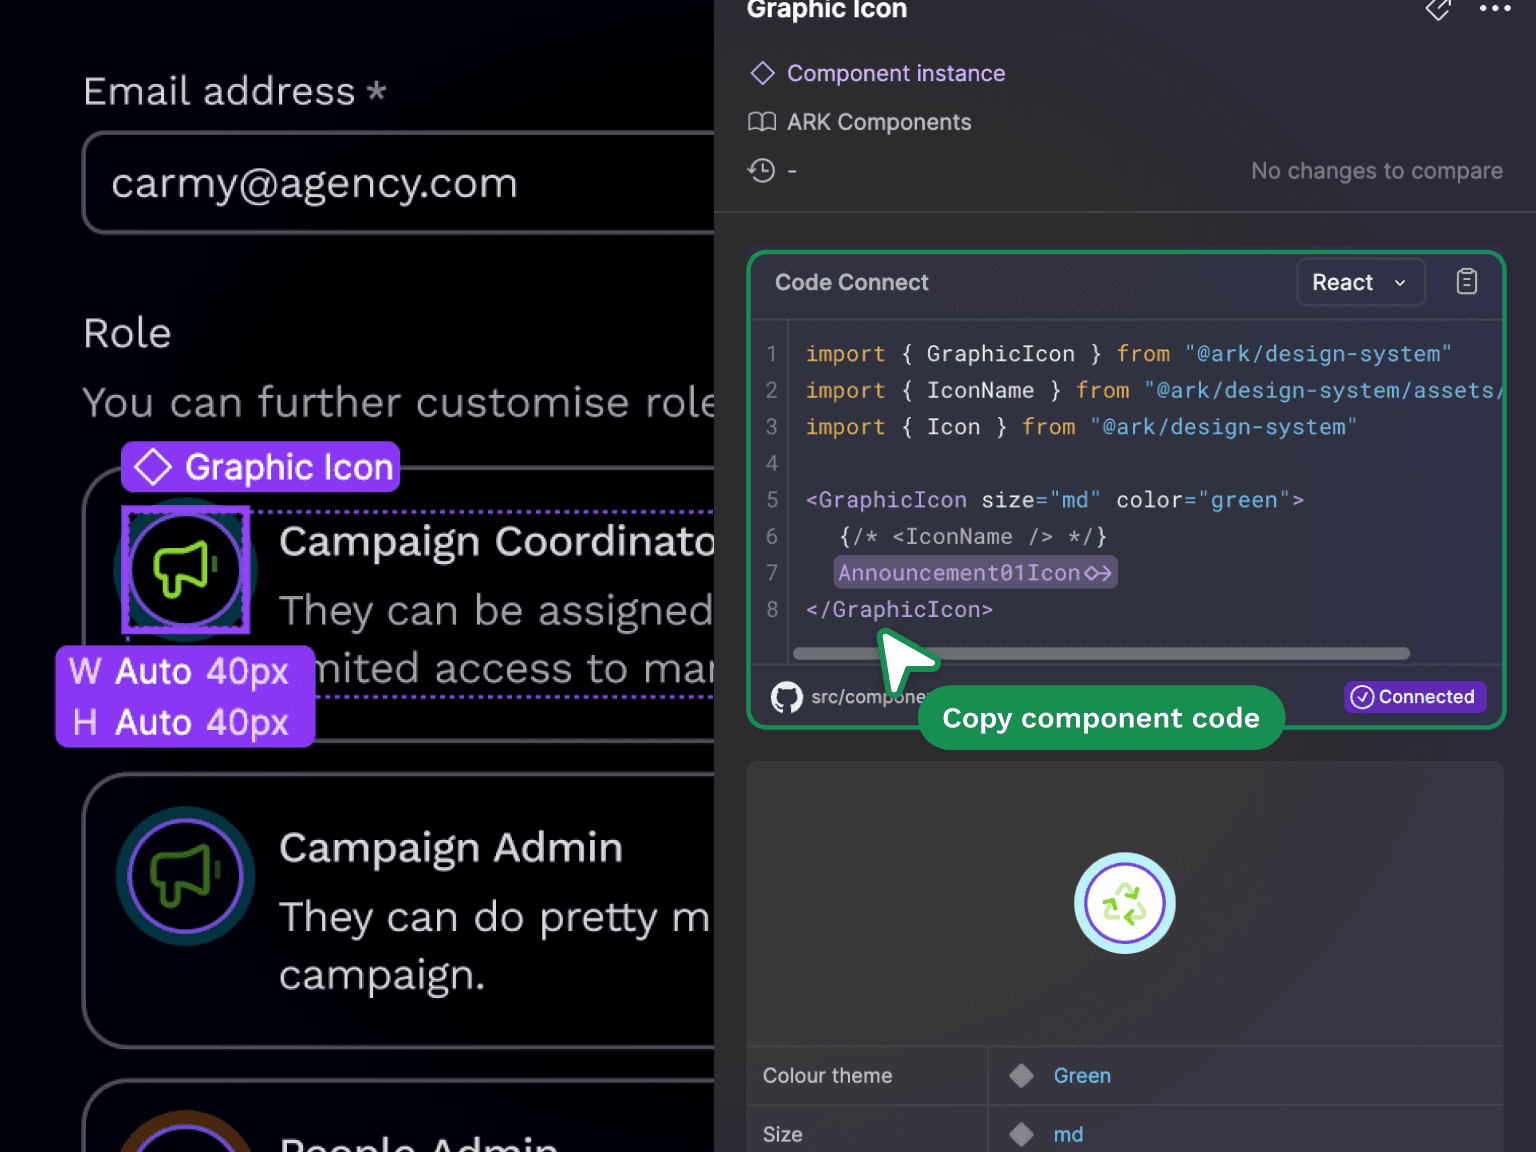Click the md size value
The image size is (1536, 1152).
point(1068,1135)
